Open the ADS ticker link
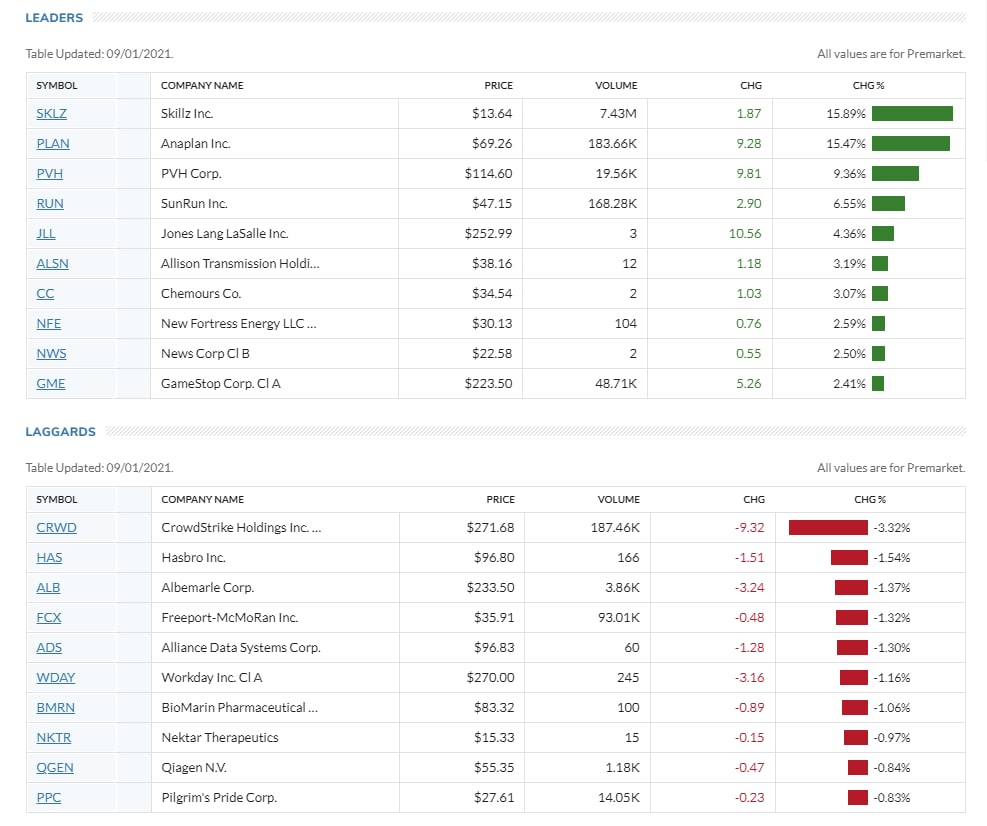Viewport: 987px width, 826px height. [49, 648]
